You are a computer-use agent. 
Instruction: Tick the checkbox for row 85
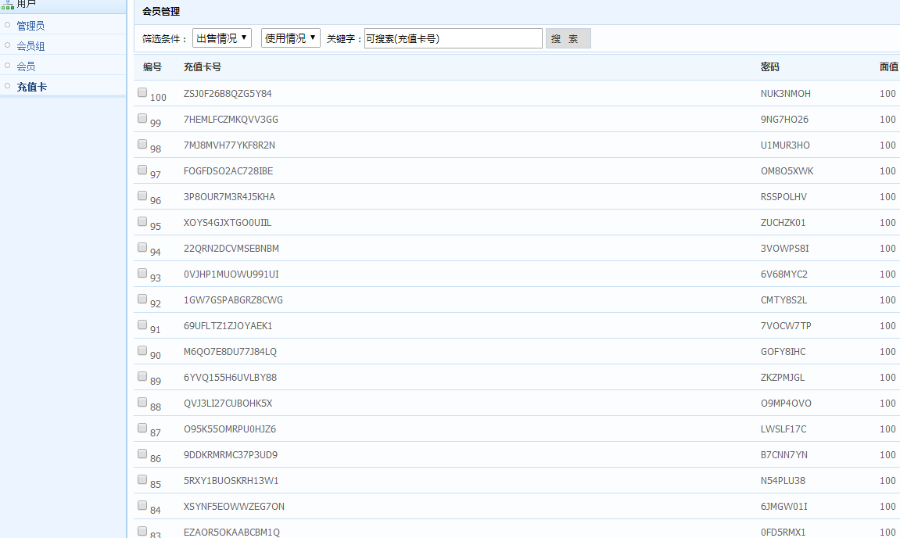[142, 480]
